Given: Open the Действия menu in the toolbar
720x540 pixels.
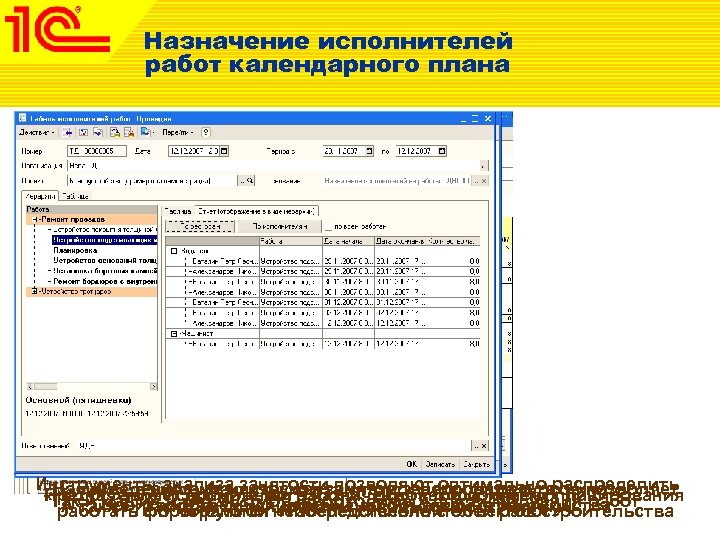Looking at the screenshot, I should (x=37, y=133).
